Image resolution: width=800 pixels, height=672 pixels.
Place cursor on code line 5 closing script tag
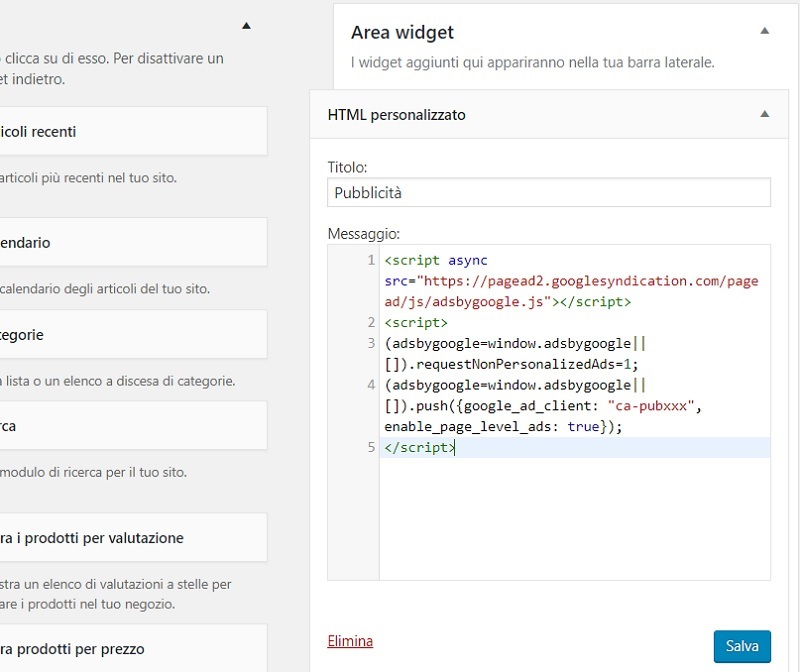pyautogui.click(x=419, y=447)
